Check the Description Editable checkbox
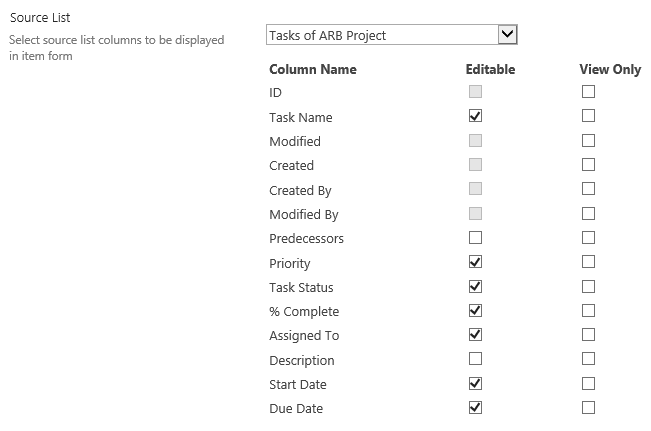 click(475, 359)
